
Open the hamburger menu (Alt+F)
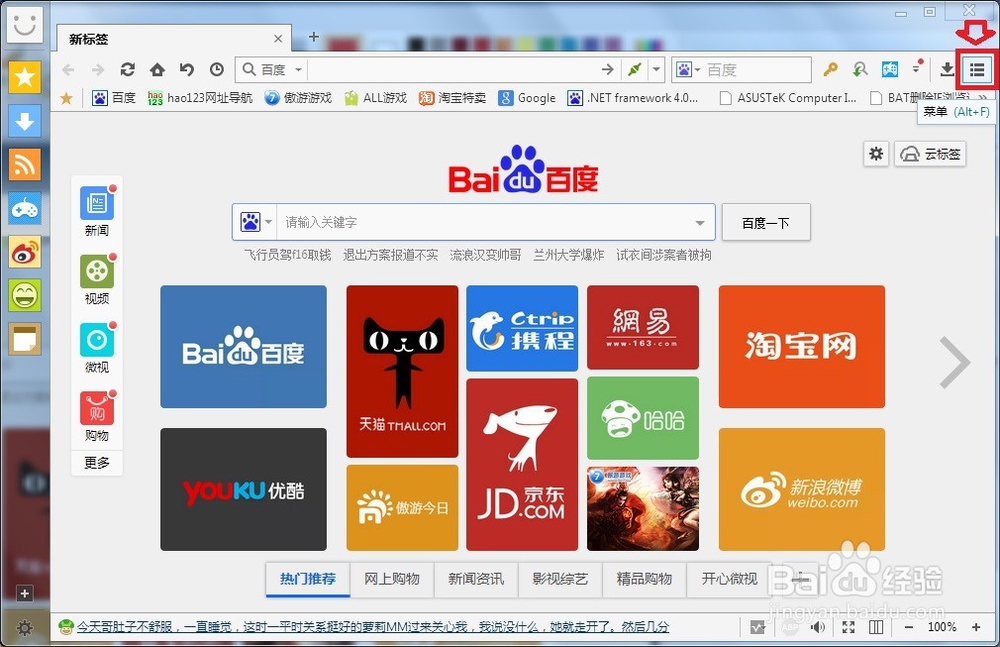coord(977,70)
